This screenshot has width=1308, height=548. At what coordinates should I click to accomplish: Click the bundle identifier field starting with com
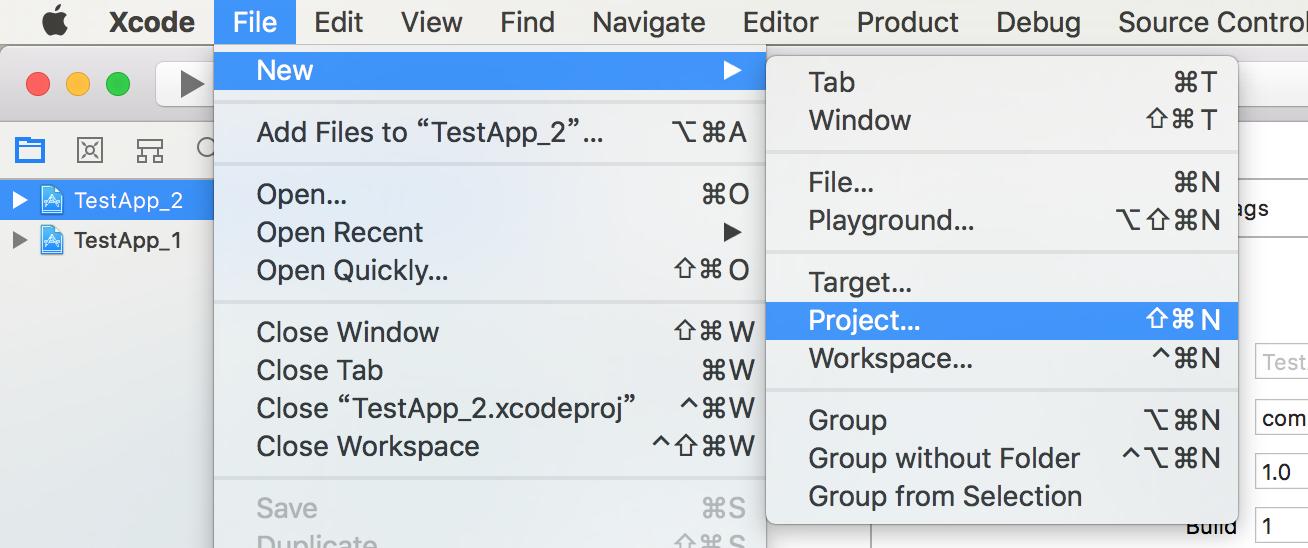click(x=1281, y=417)
